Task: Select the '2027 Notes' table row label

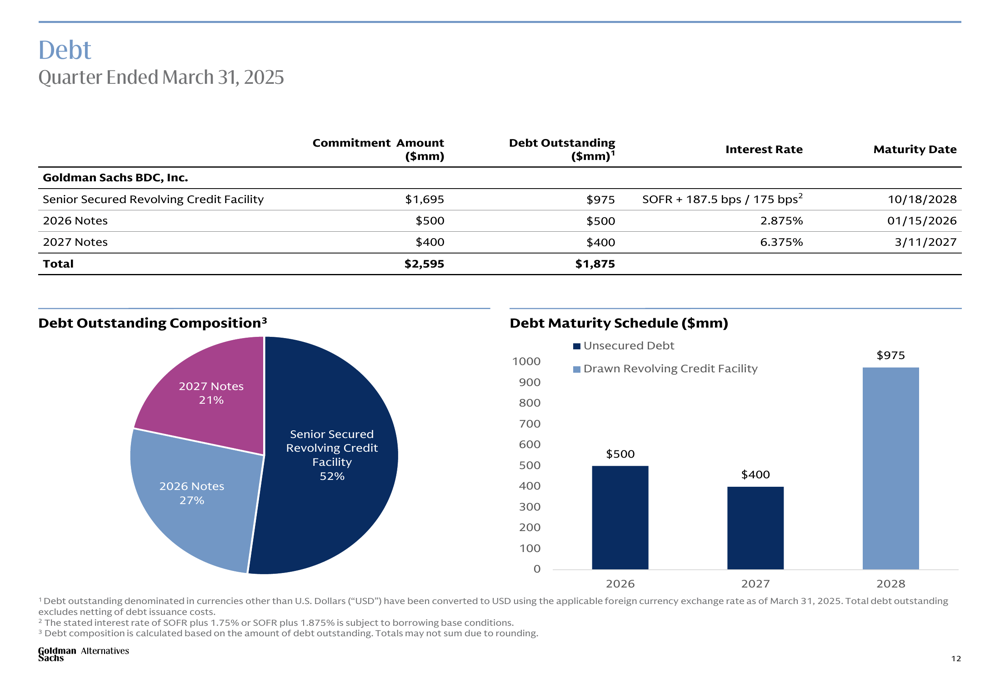Action: click(75, 242)
